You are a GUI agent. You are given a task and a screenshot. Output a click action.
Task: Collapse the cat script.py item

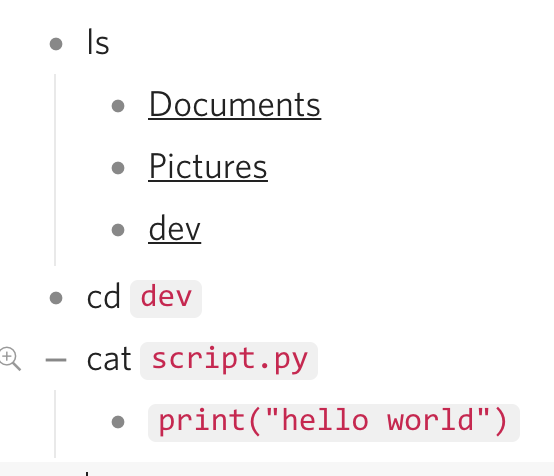56,360
